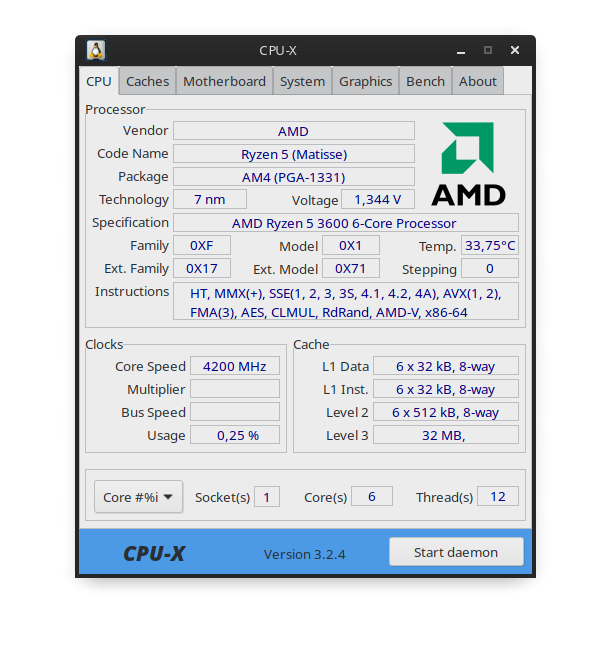Click the Core Speed value 4200 MHz
Screen dimensions: 611x663
235,366
